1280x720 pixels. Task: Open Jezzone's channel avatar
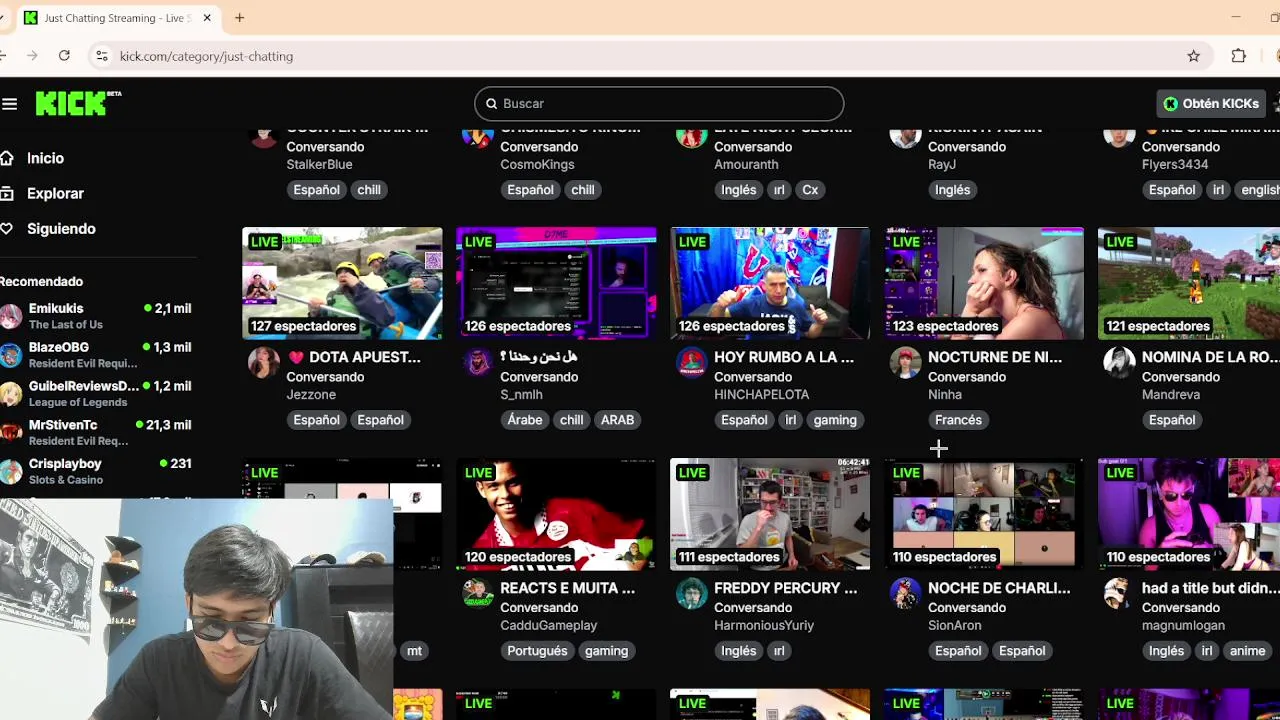tap(264, 363)
